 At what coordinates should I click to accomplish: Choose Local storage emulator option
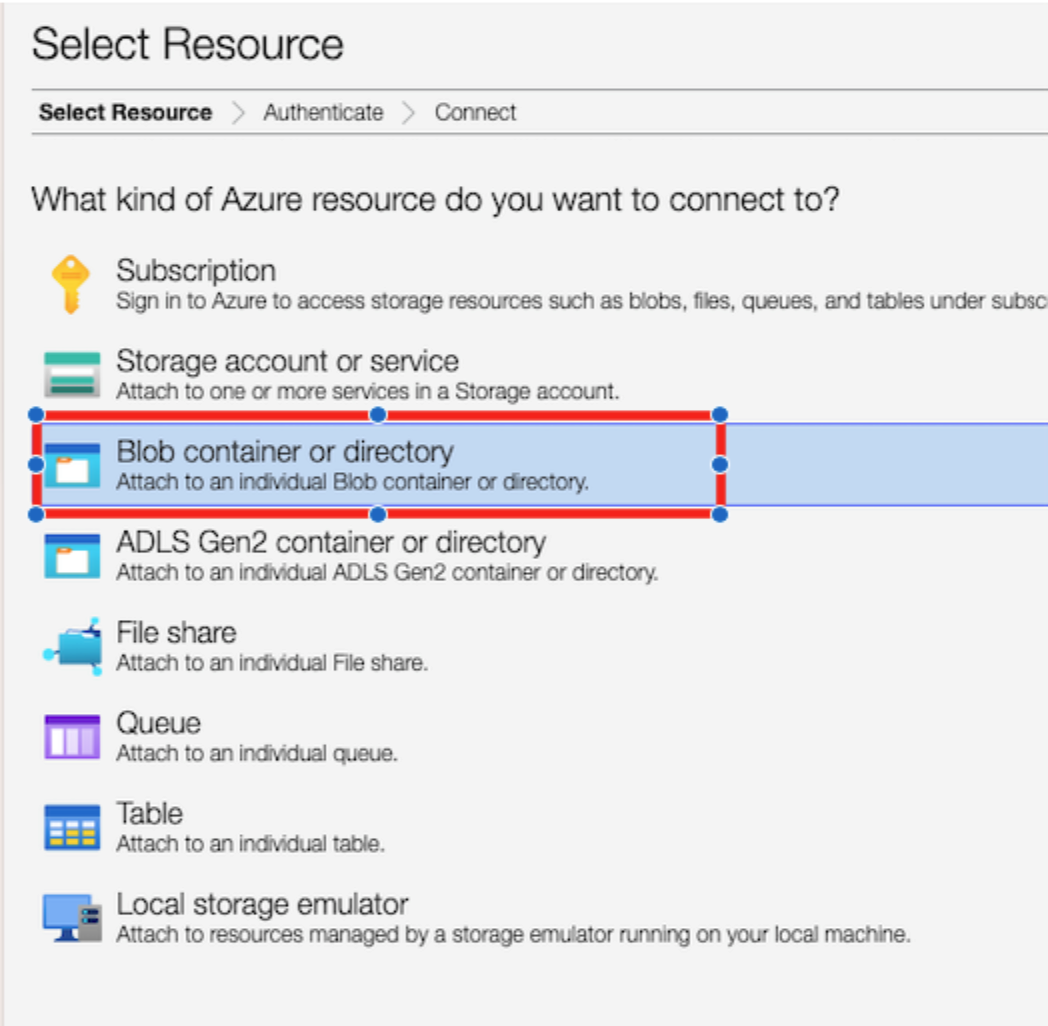(x=539, y=918)
